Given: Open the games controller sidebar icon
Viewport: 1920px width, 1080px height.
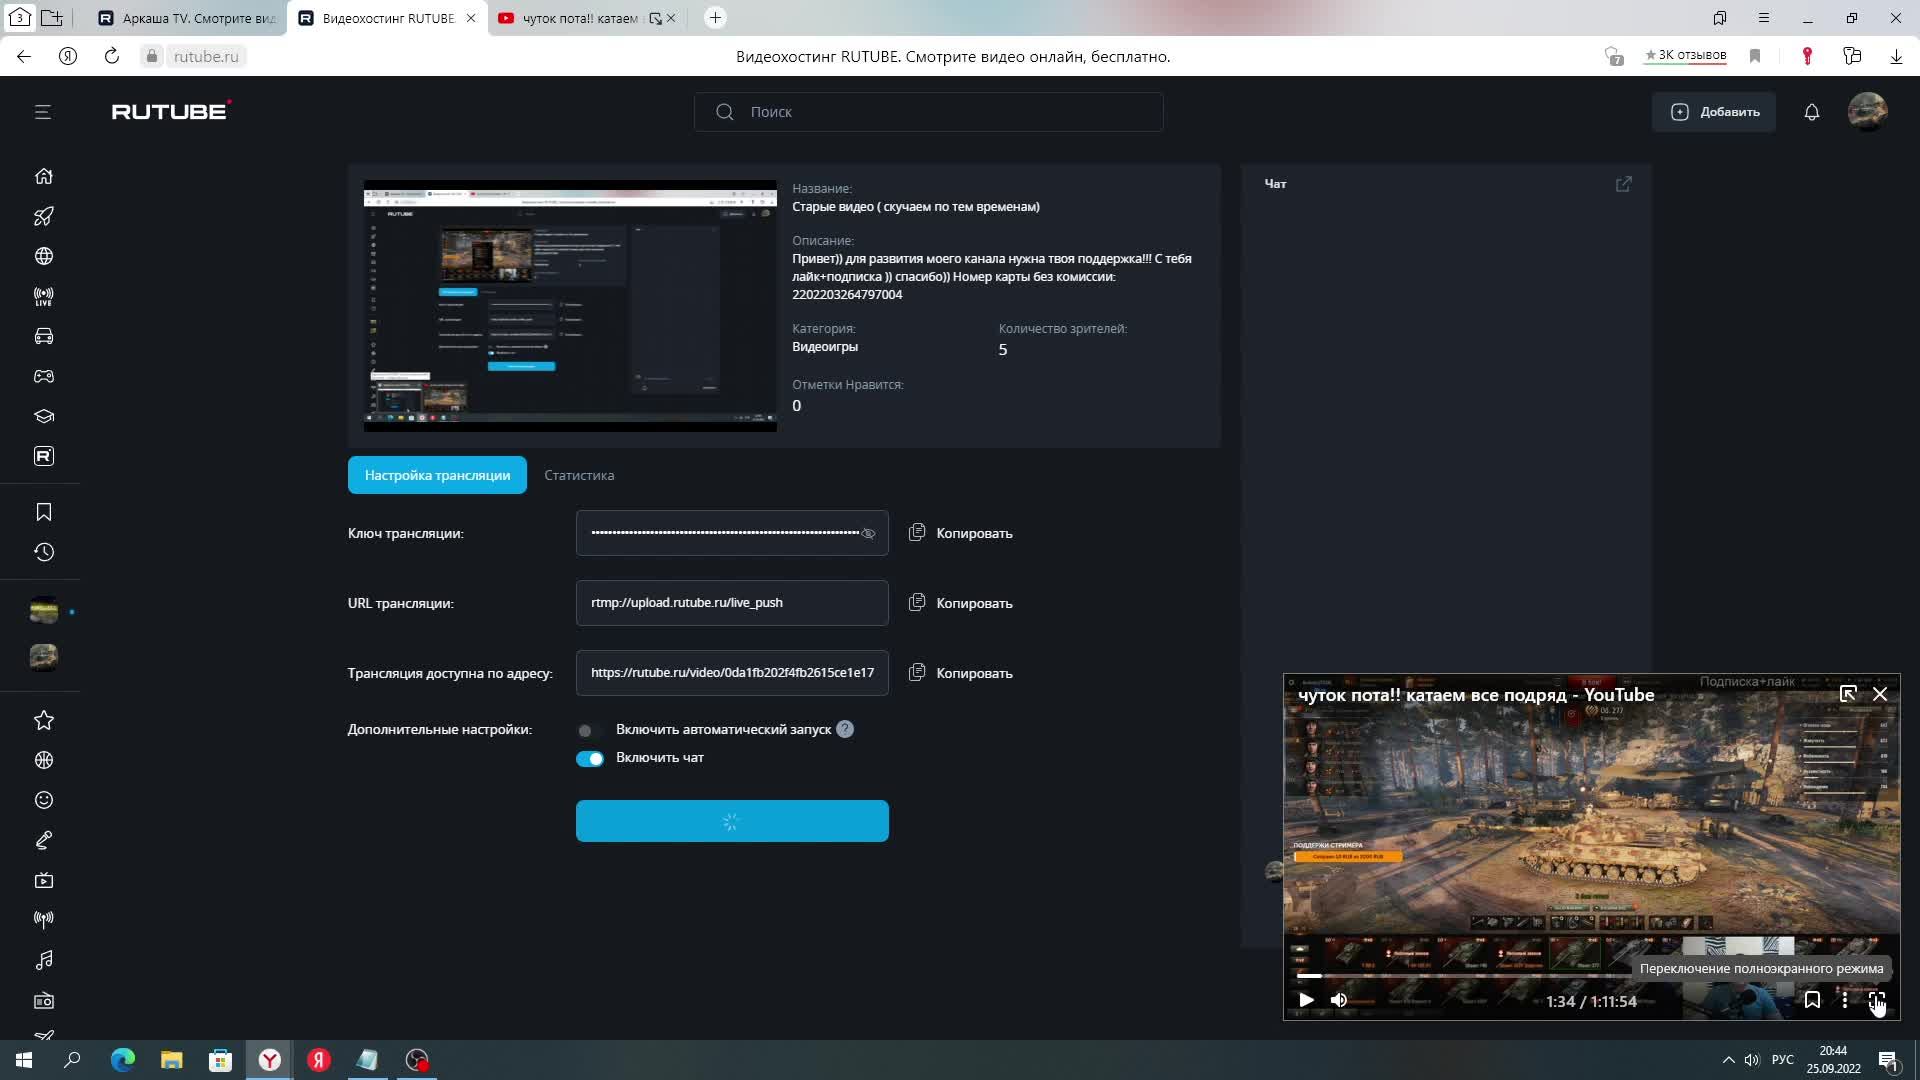Looking at the screenshot, I should click(x=44, y=376).
